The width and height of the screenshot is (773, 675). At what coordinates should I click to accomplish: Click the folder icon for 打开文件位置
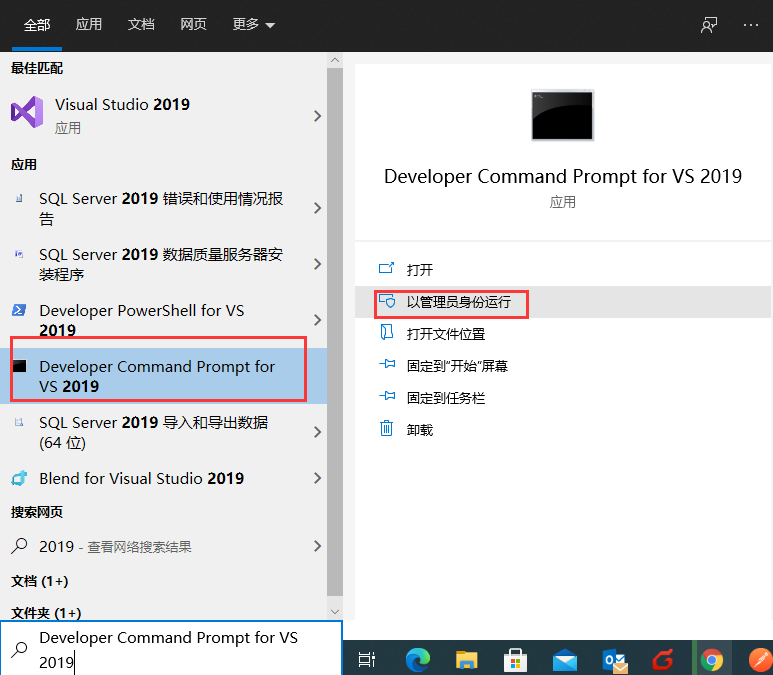pos(386,332)
